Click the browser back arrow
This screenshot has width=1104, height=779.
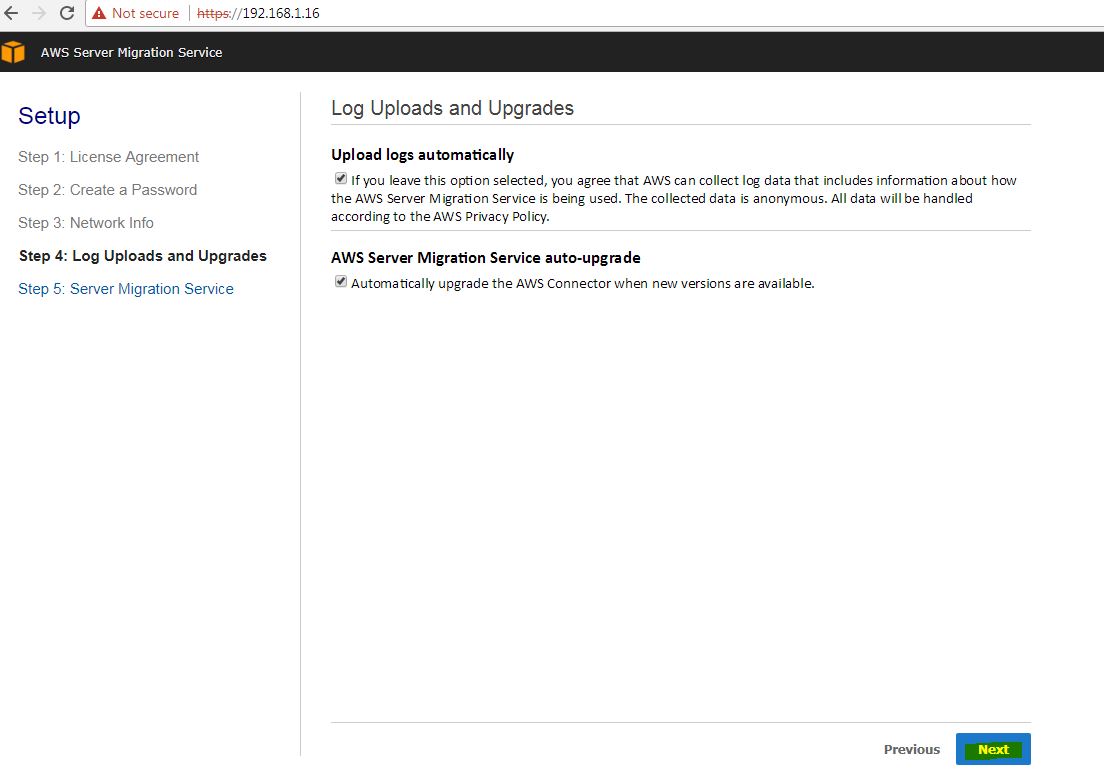(x=12, y=13)
